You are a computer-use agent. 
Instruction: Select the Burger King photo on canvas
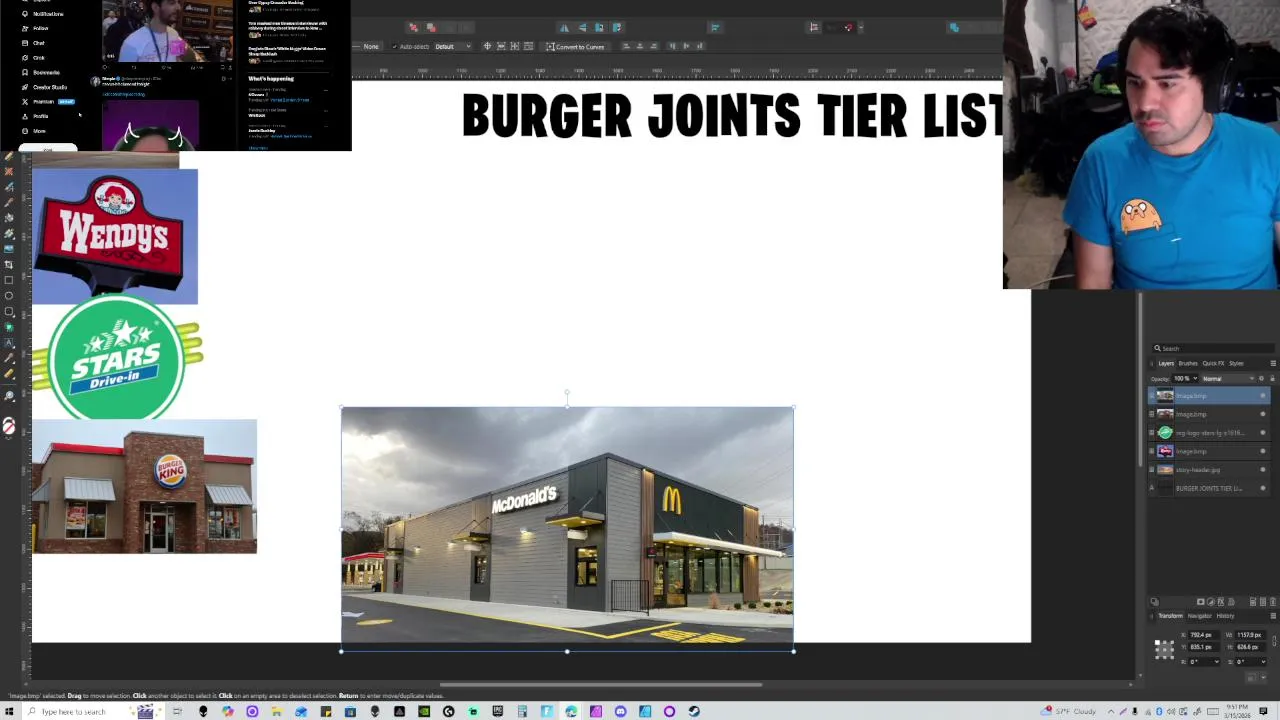click(x=144, y=487)
